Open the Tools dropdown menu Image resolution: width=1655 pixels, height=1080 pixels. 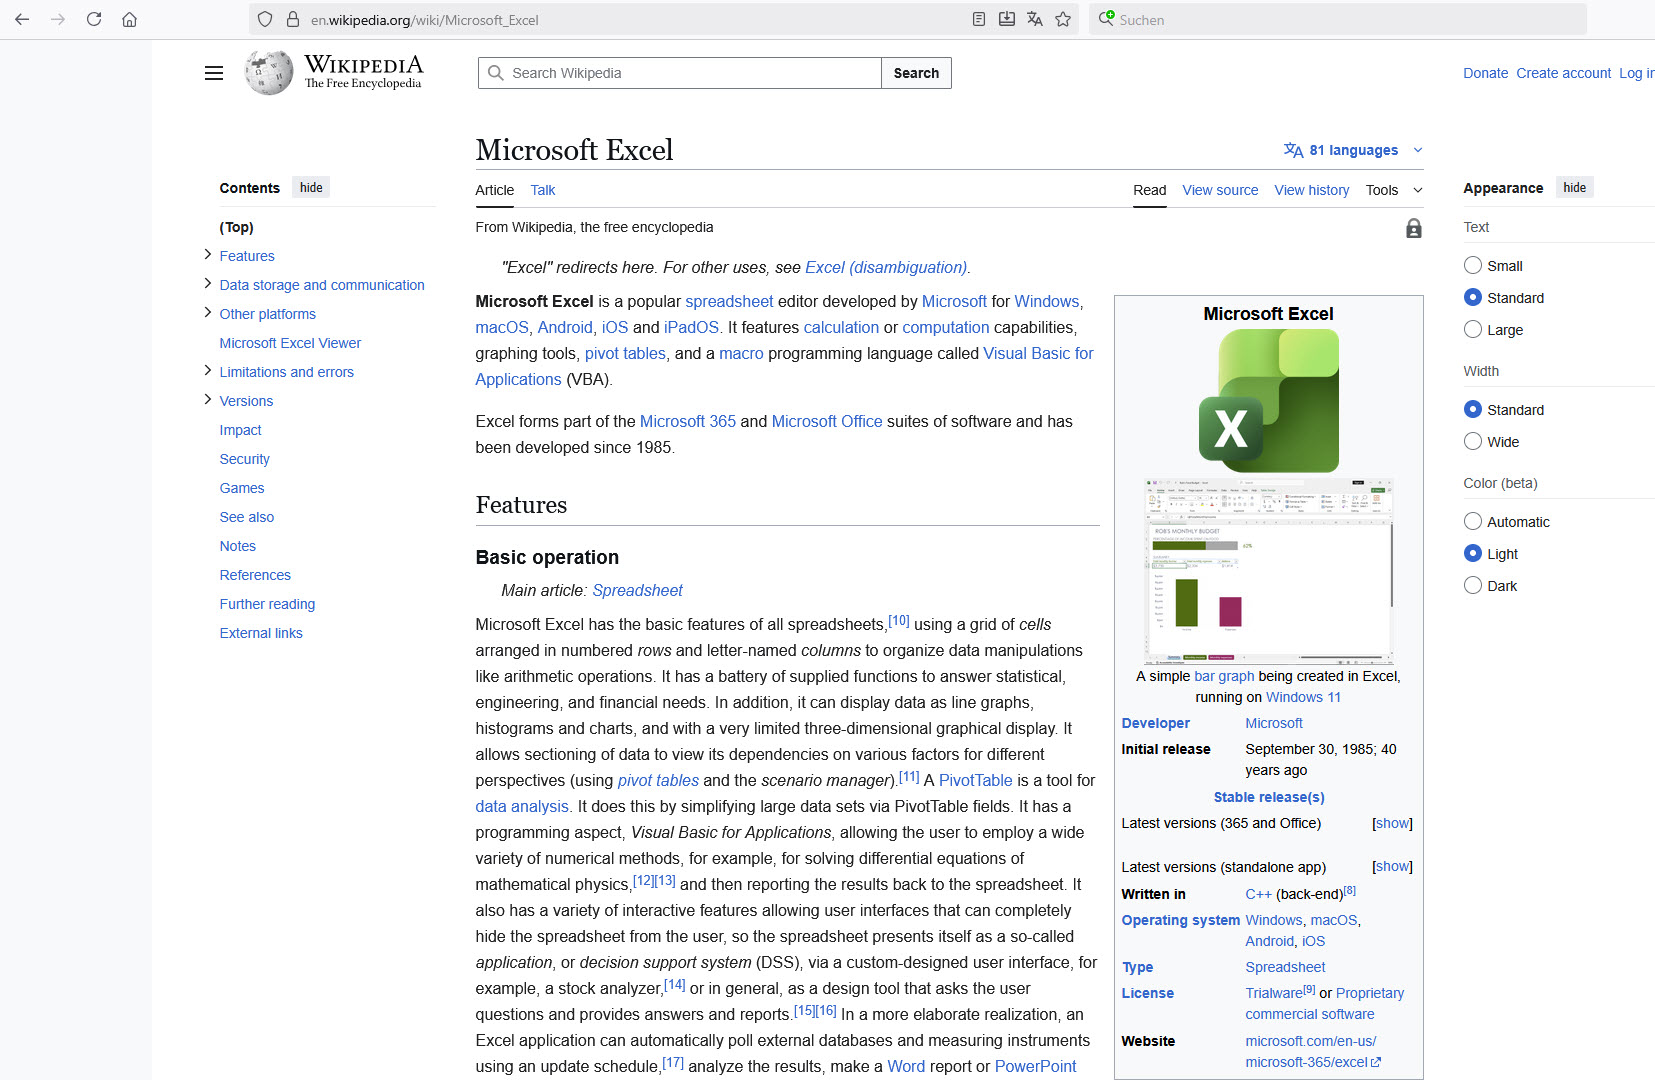coord(1393,190)
